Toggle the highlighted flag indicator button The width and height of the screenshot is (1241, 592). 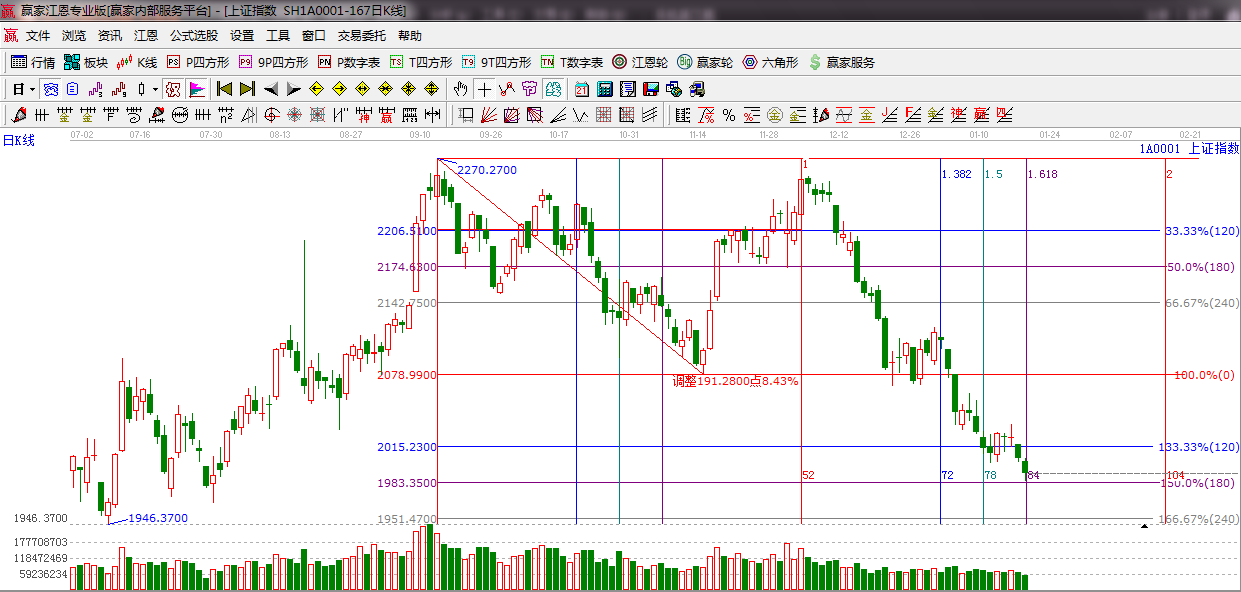tap(197, 89)
